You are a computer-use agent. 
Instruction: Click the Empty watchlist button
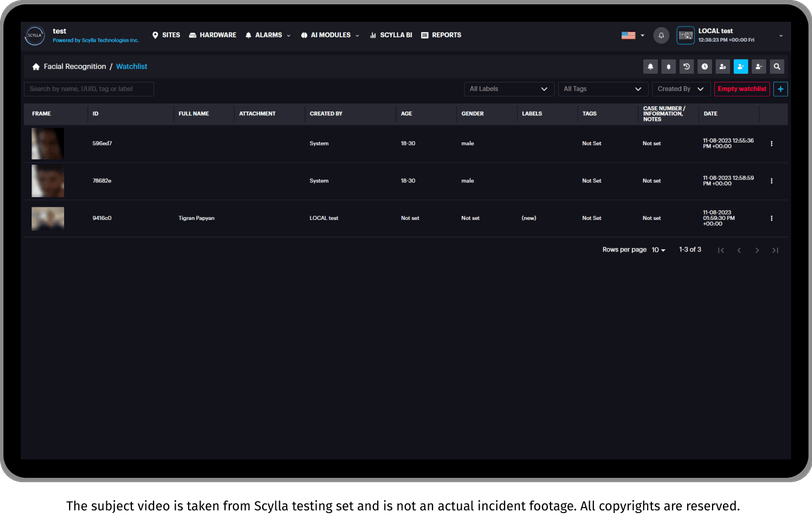pos(742,89)
